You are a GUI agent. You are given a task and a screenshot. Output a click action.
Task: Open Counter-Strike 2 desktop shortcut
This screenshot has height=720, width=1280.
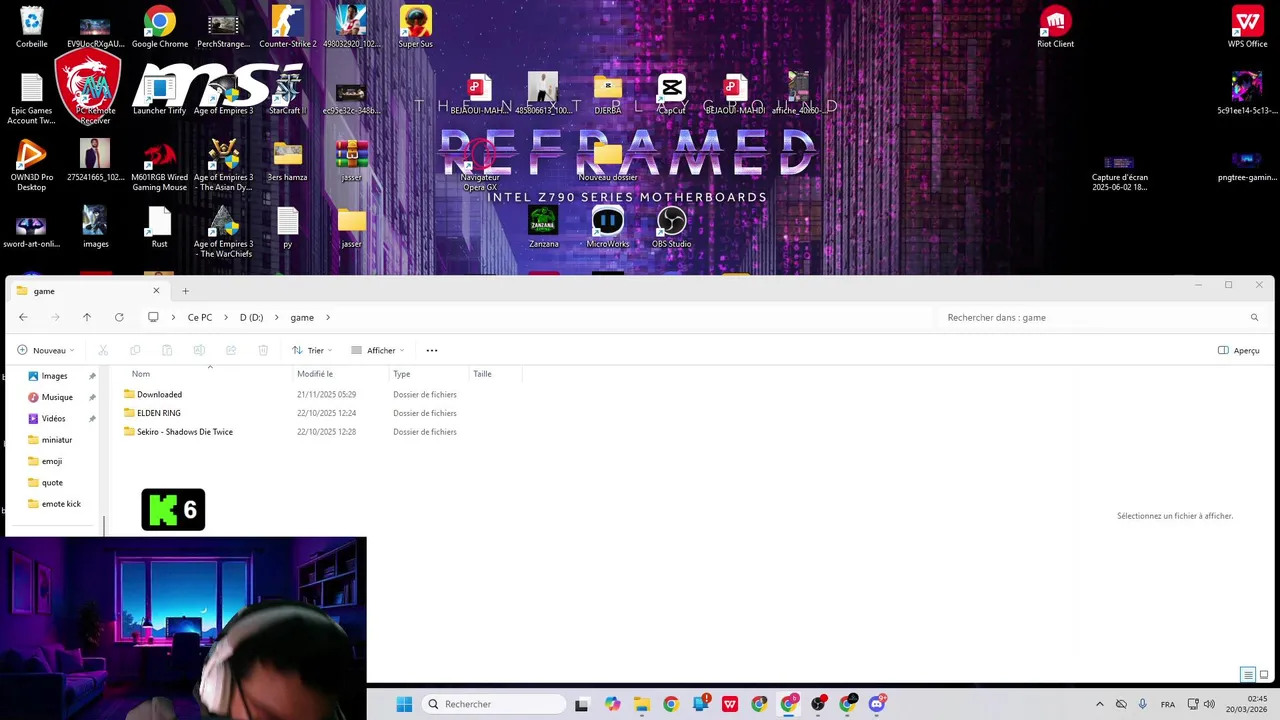[288, 27]
